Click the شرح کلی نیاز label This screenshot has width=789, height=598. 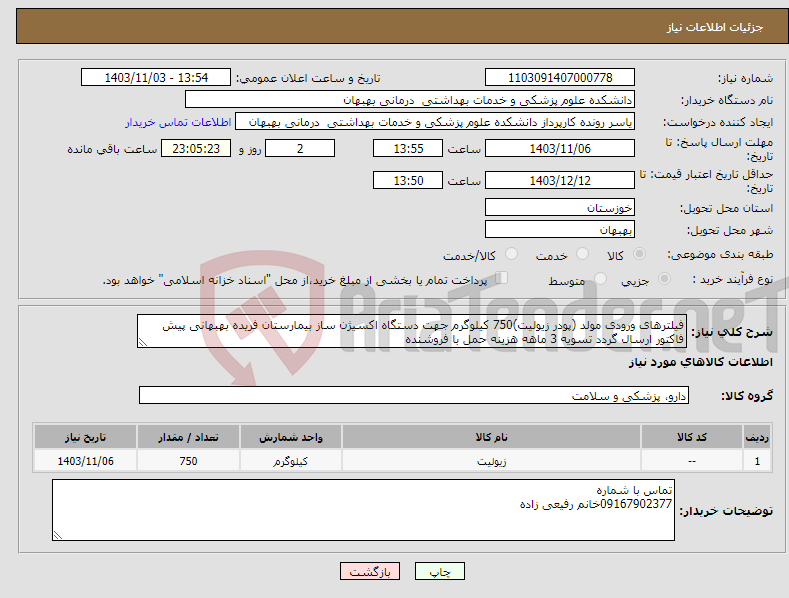pyautogui.click(x=732, y=332)
